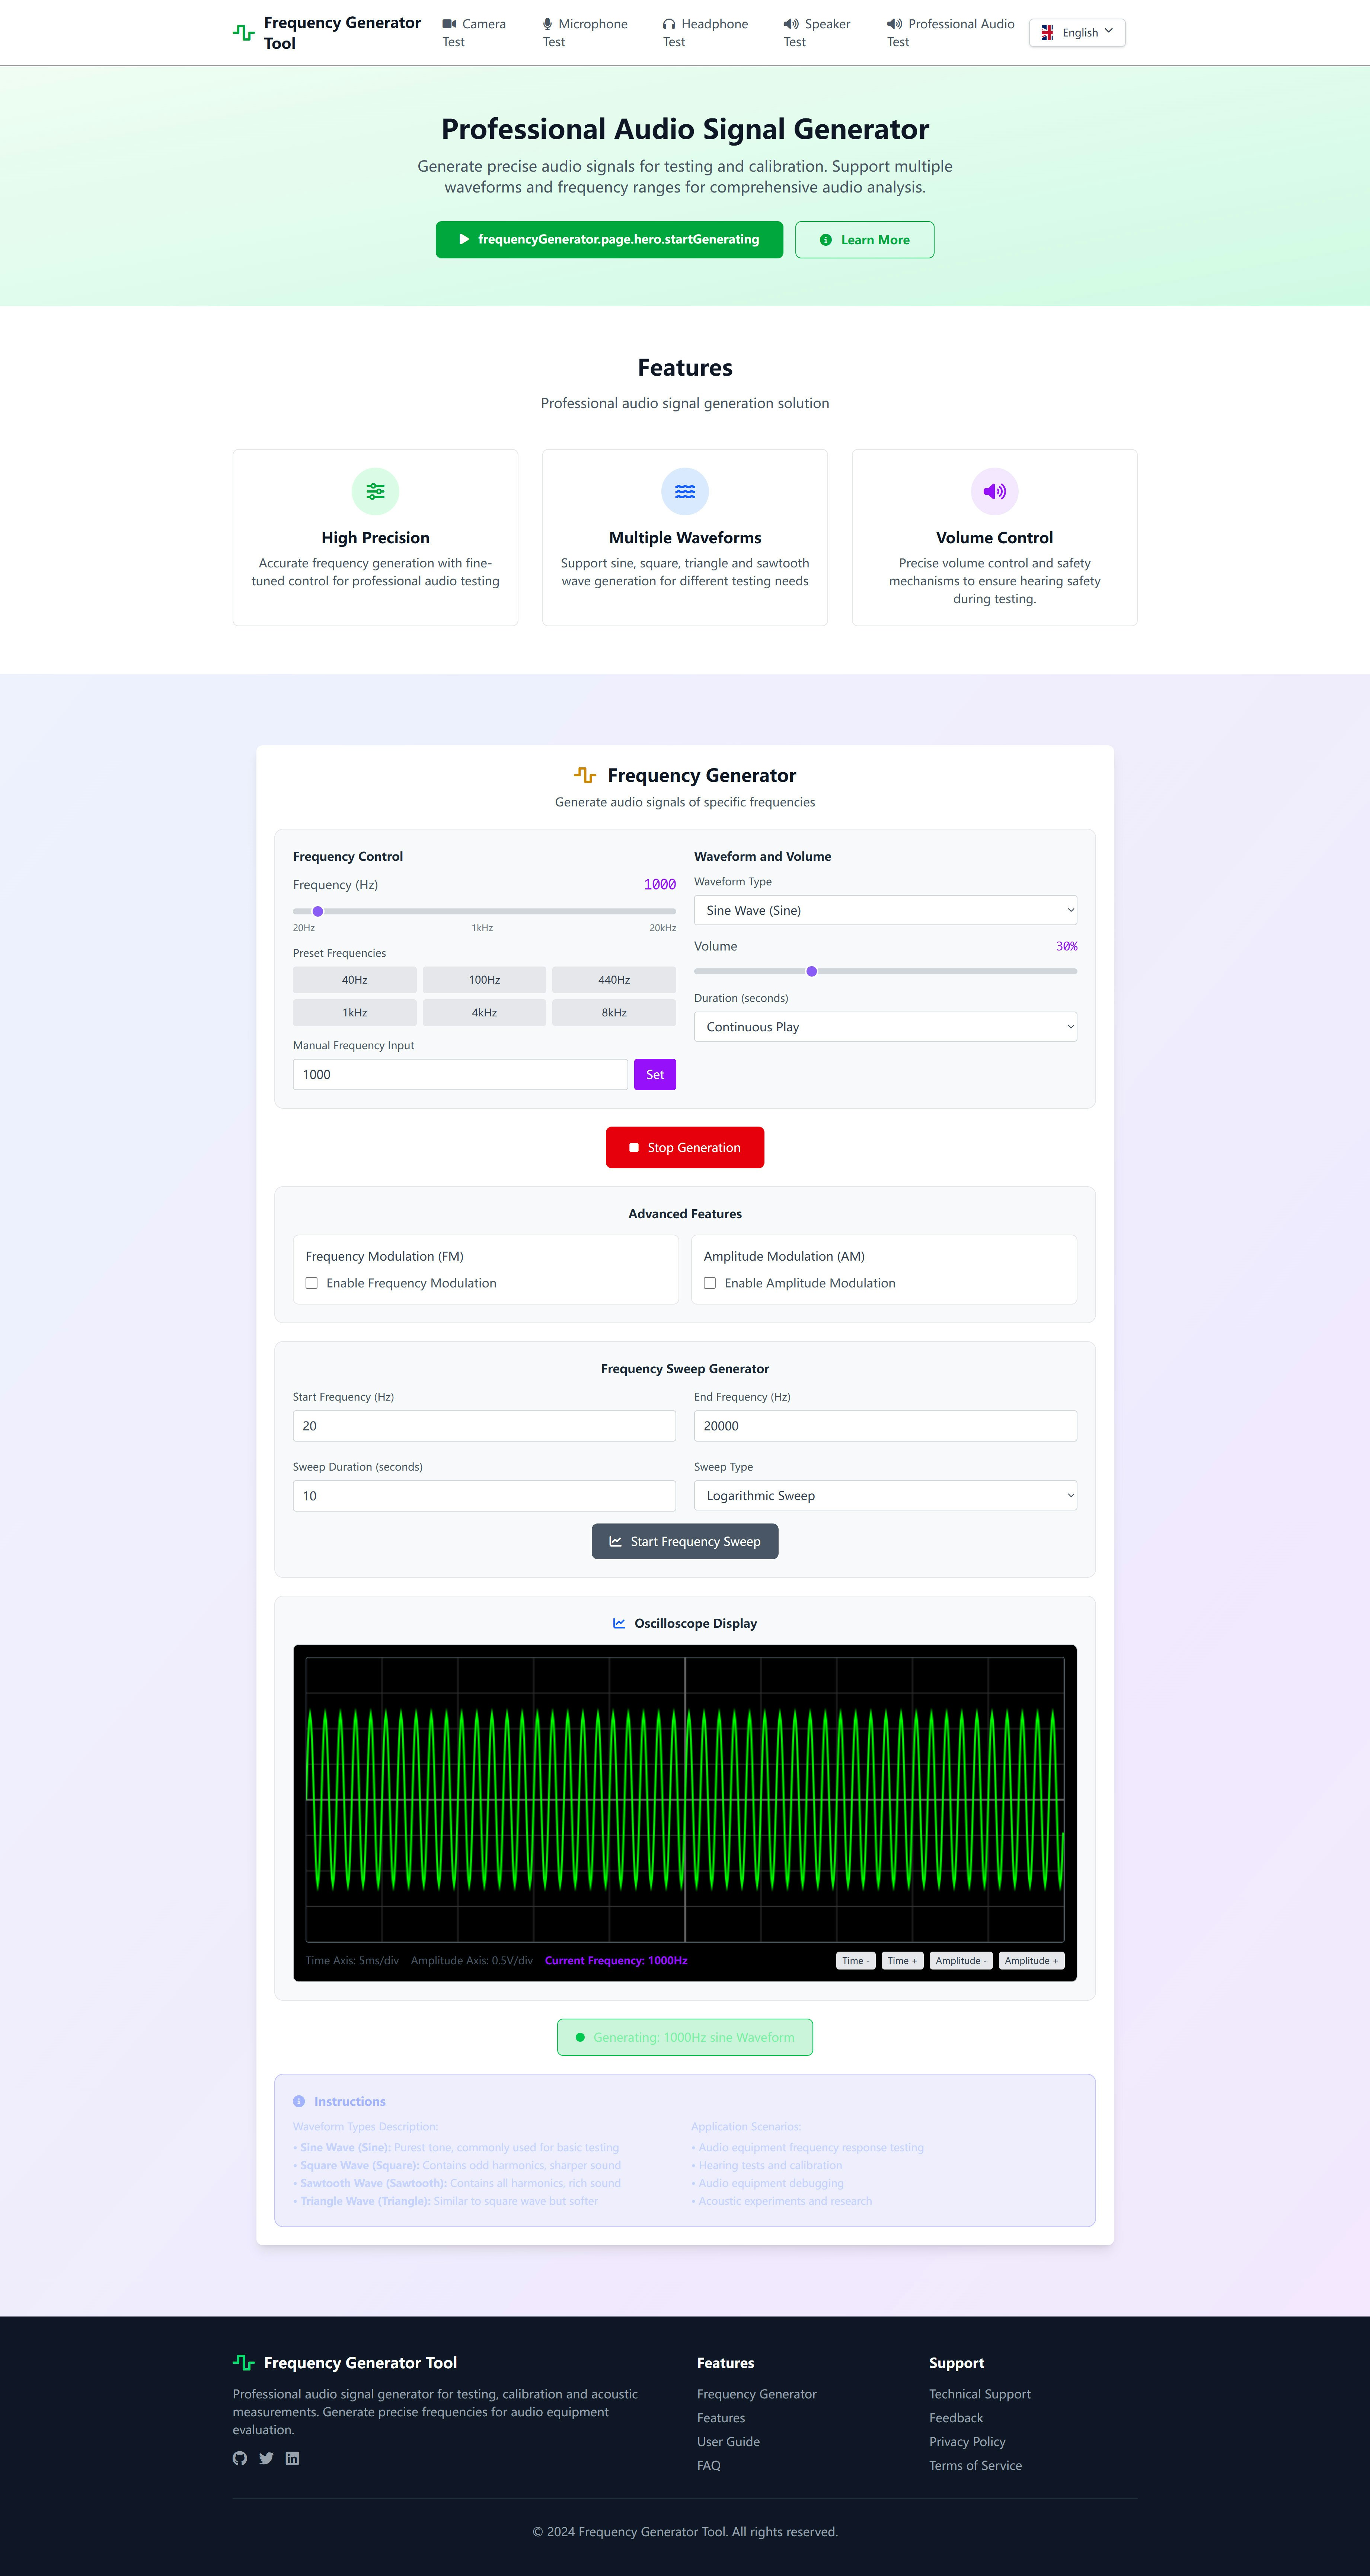Open the Duration Continuous Play dropdown
This screenshot has height=2576, width=1370.
[x=885, y=1027]
